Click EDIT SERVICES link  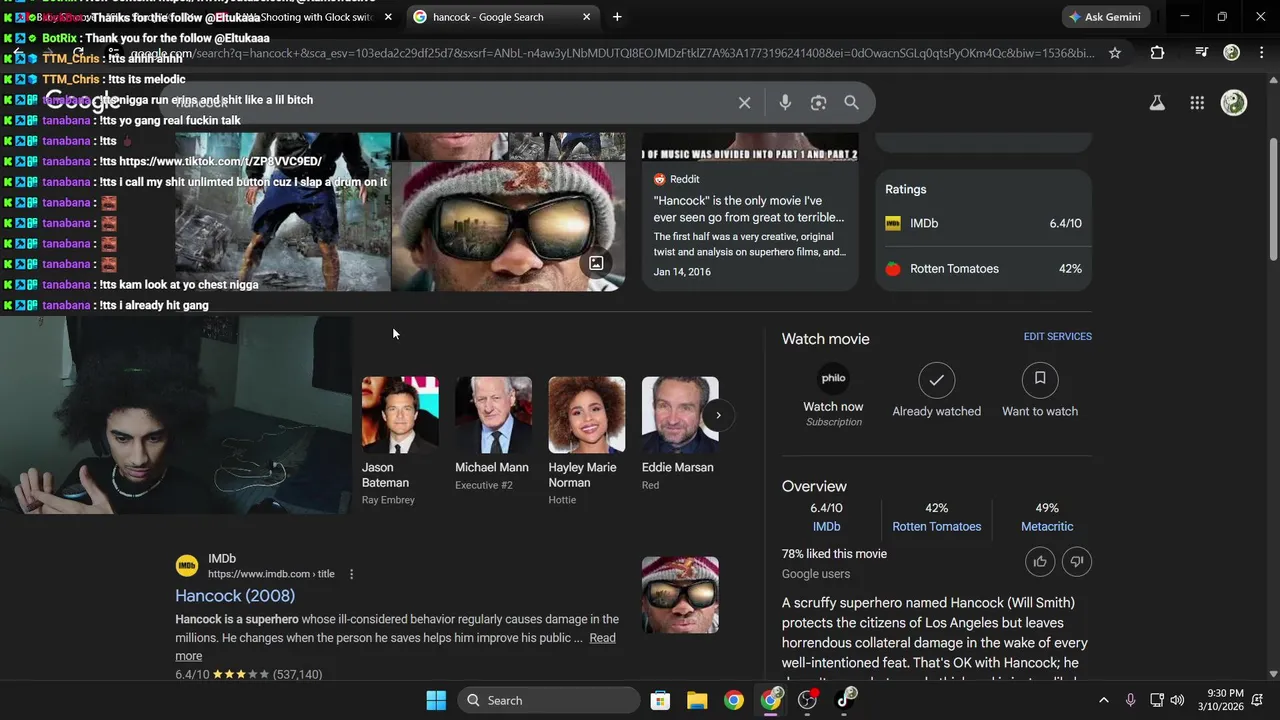pos(1057,337)
